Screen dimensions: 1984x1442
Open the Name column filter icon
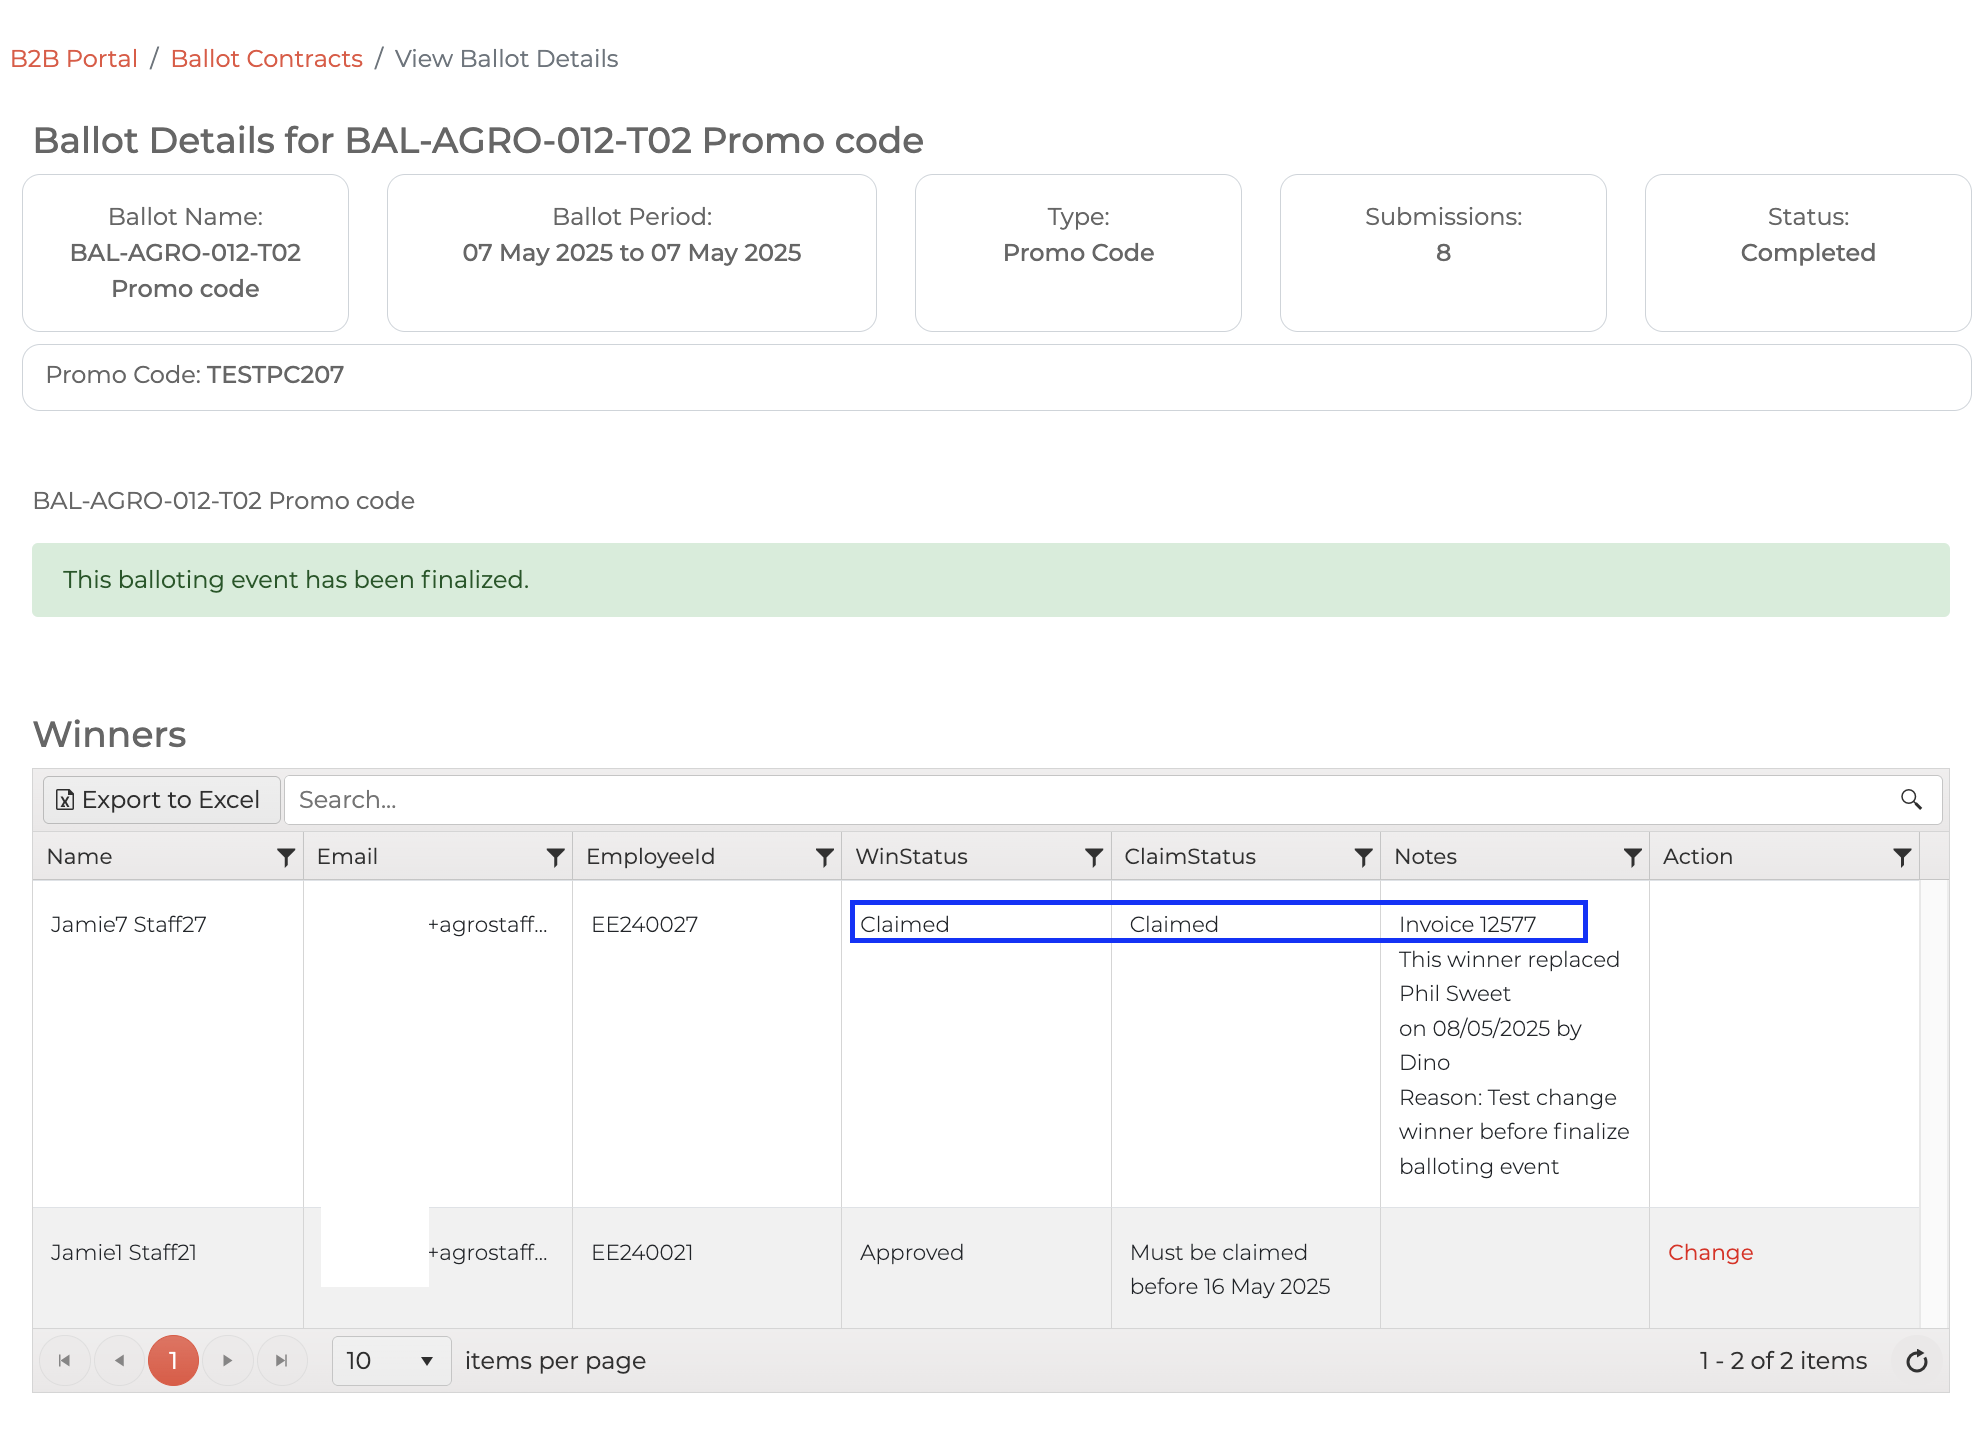point(286,857)
